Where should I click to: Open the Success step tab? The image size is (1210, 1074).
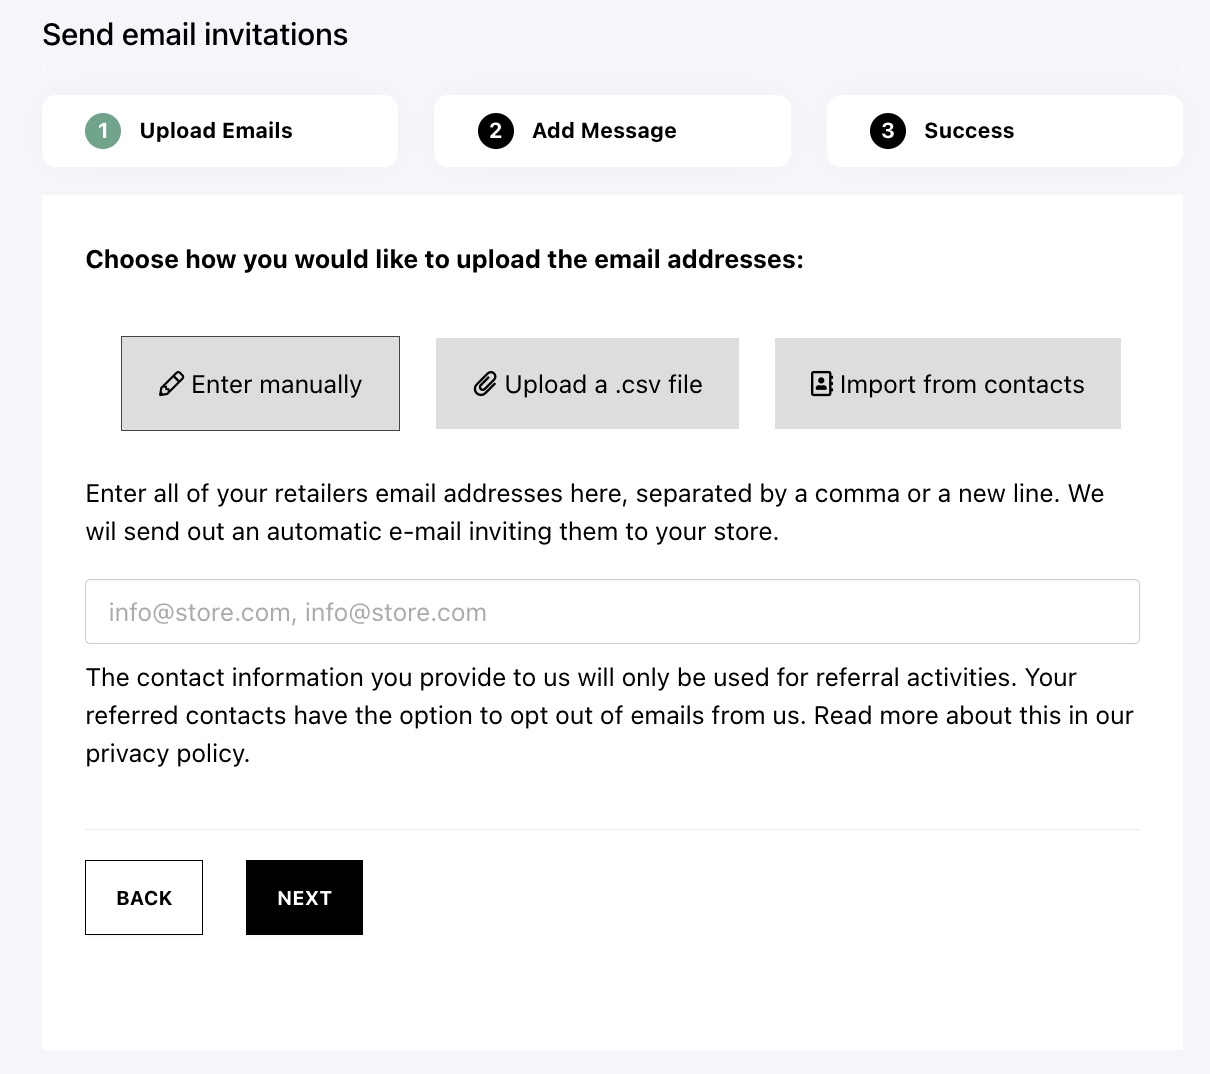coord(1005,131)
